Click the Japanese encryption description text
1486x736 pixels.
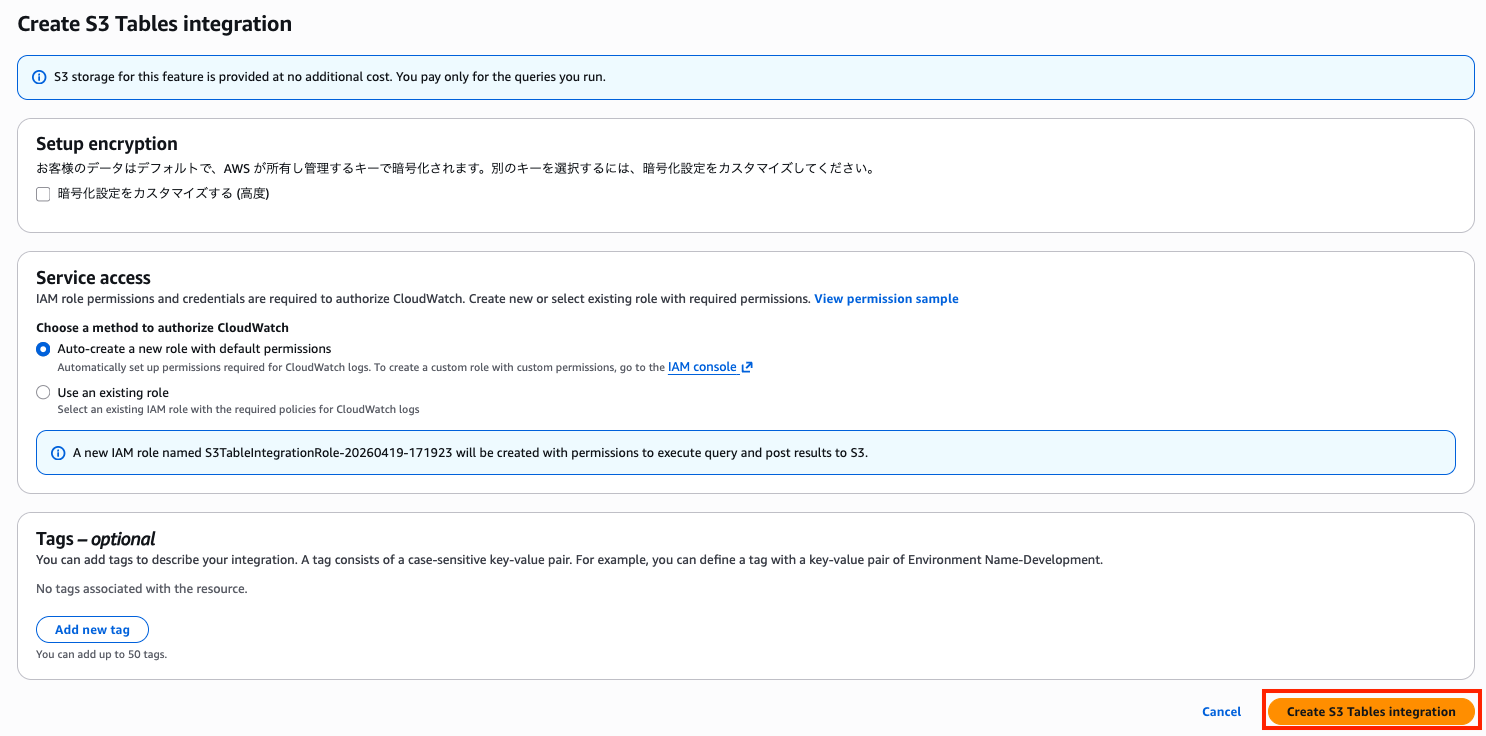click(x=456, y=169)
